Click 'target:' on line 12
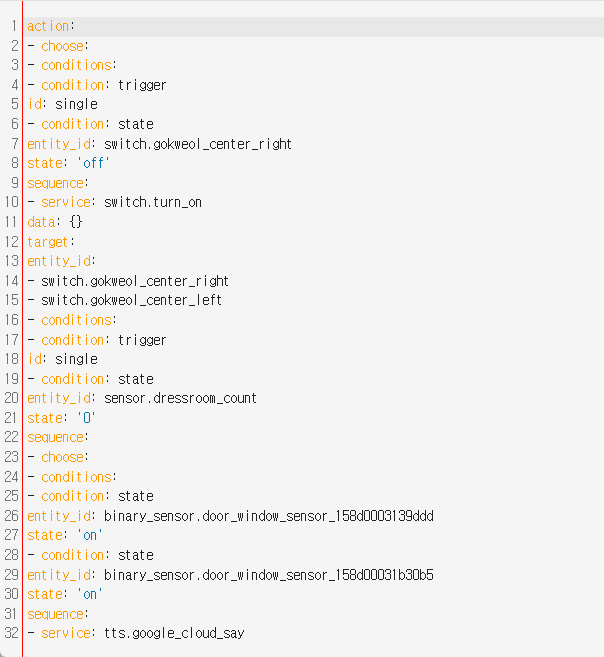604x657 pixels. click(51, 242)
